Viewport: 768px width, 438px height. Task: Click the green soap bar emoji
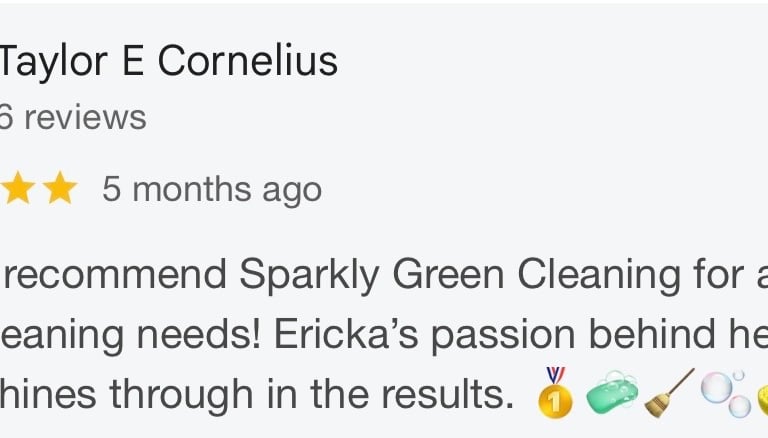(x=612, y=392)
